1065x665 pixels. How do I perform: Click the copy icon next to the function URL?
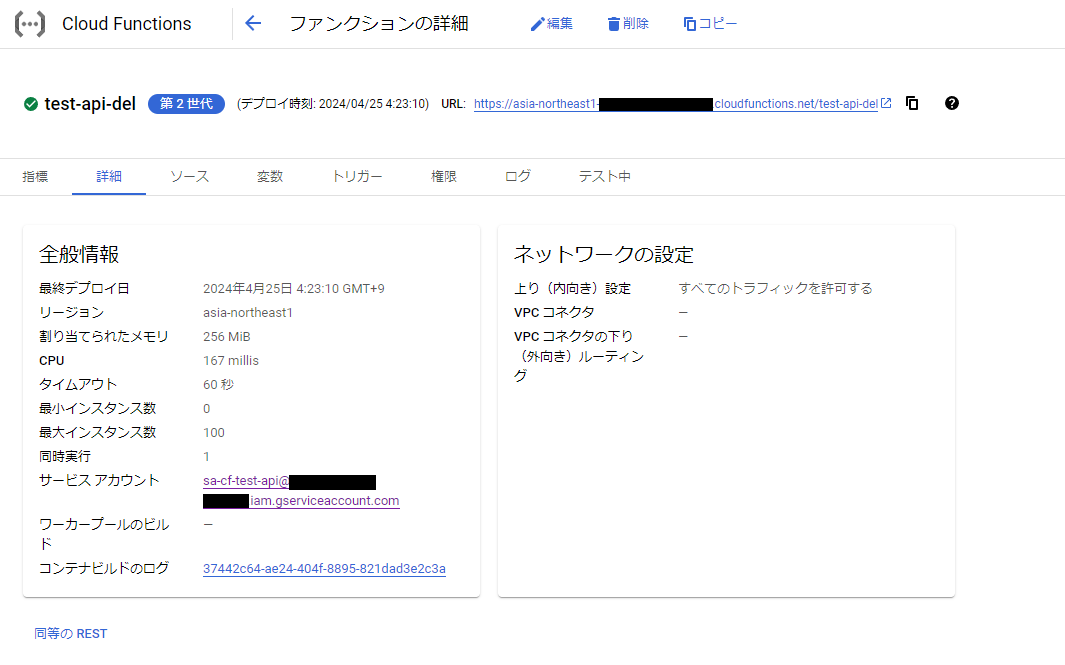pyautogui.click(x=911, y=103)
